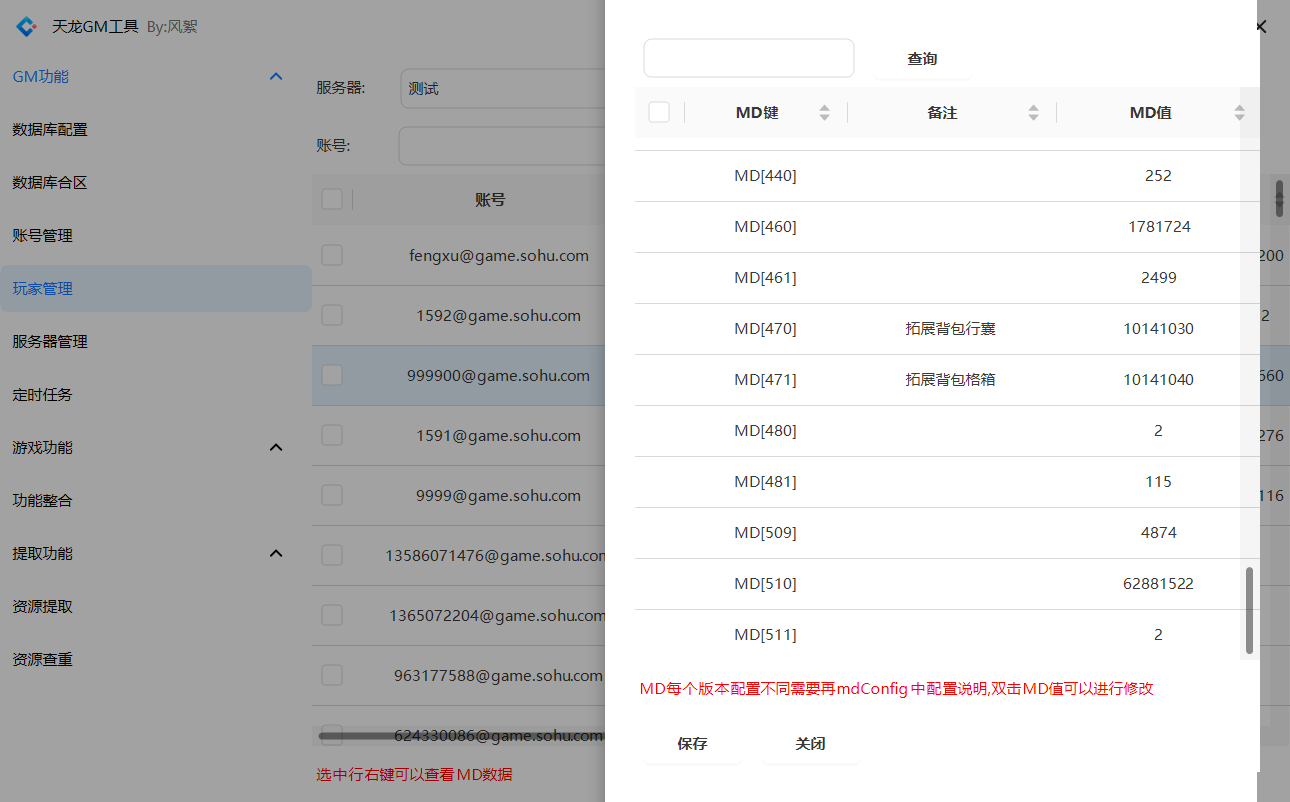Image resolution: width=1290 pixels, height=802 pixels.
Task: Click the 保存 button
Action: point(692,744)
